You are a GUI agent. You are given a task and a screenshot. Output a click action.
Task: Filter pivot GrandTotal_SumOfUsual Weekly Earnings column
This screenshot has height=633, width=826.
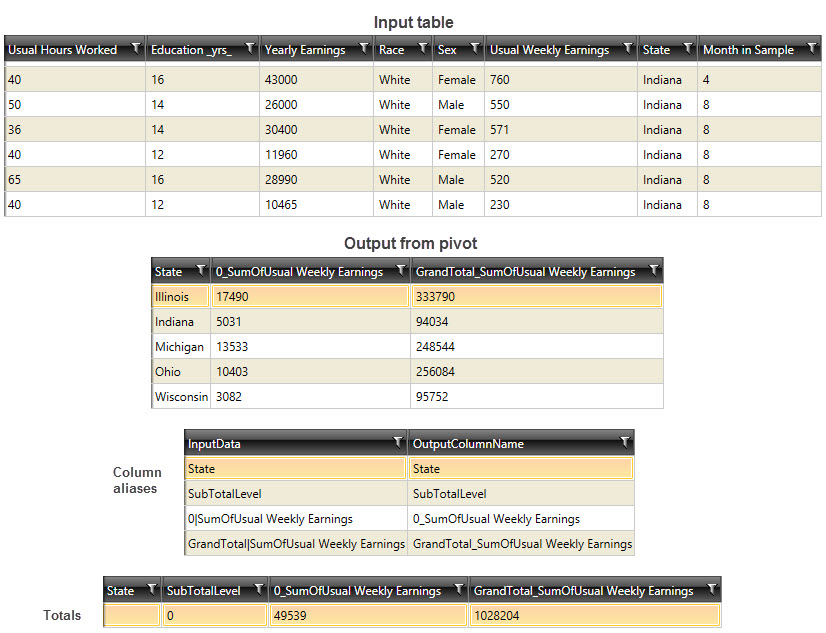click(x=654, y=271)
